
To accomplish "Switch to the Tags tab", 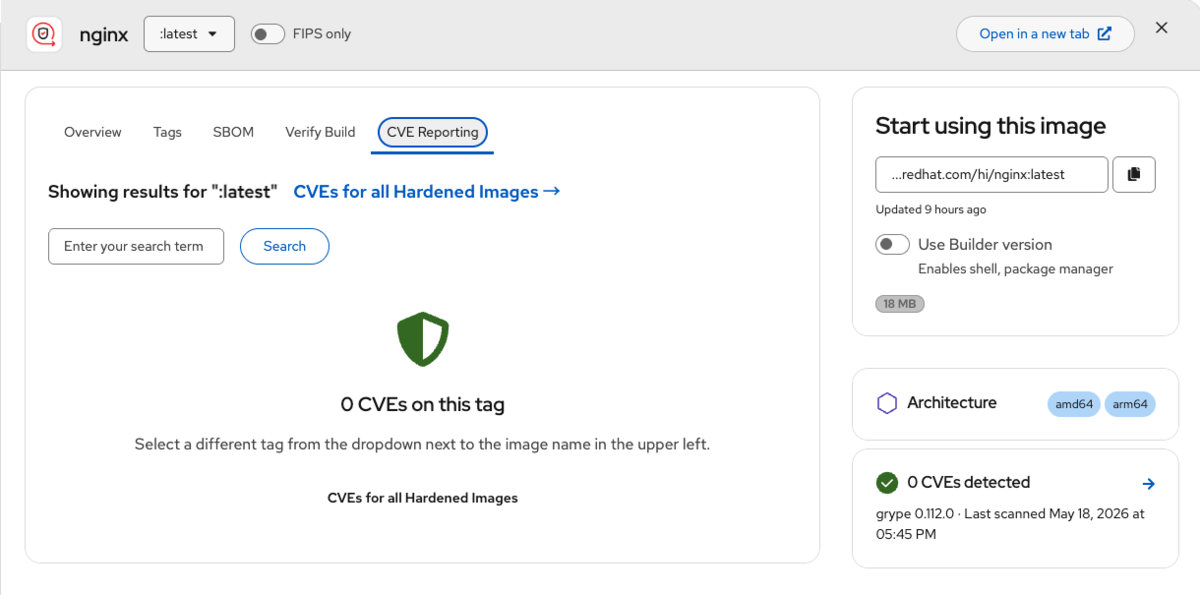I will [167, 132].
